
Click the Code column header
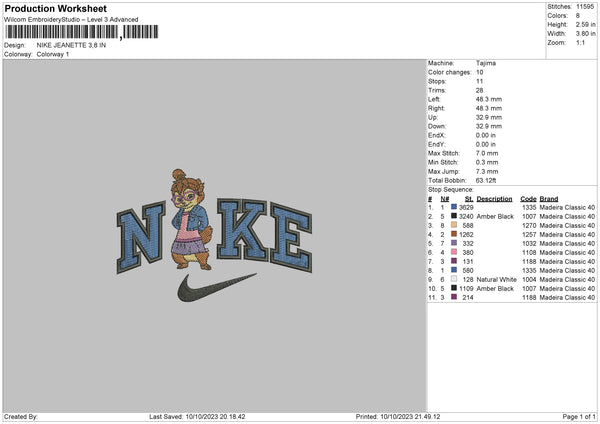pos(528,199)
